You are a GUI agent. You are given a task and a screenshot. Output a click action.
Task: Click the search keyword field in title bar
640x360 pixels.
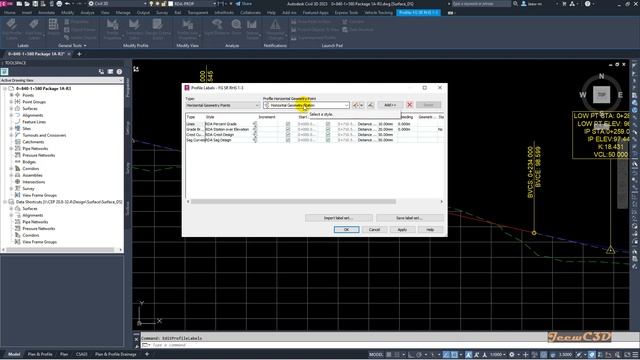(481, 4)
